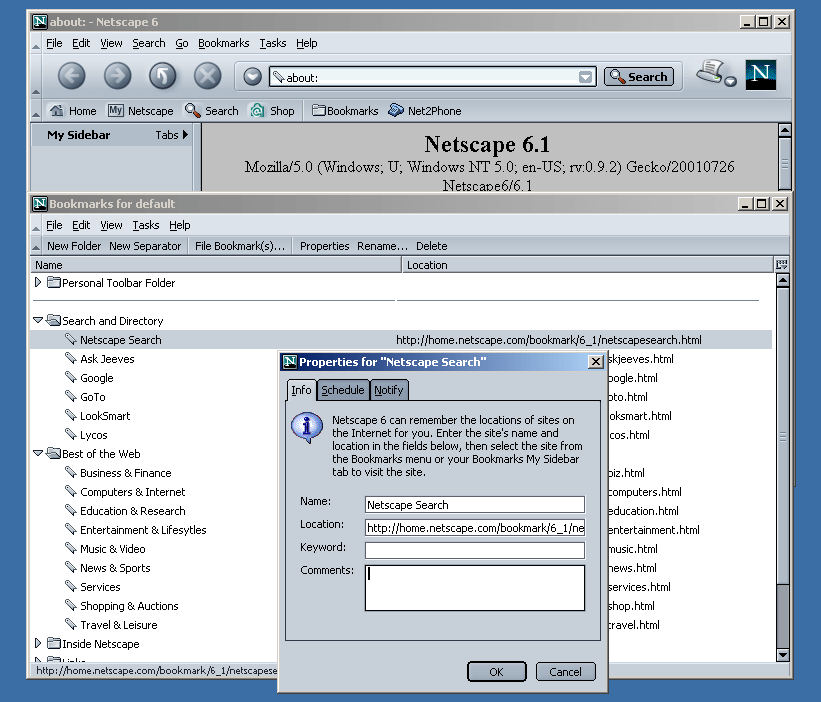Click the Reload page round button
Viewport: 821px width, 702px height.
[162, 76]
